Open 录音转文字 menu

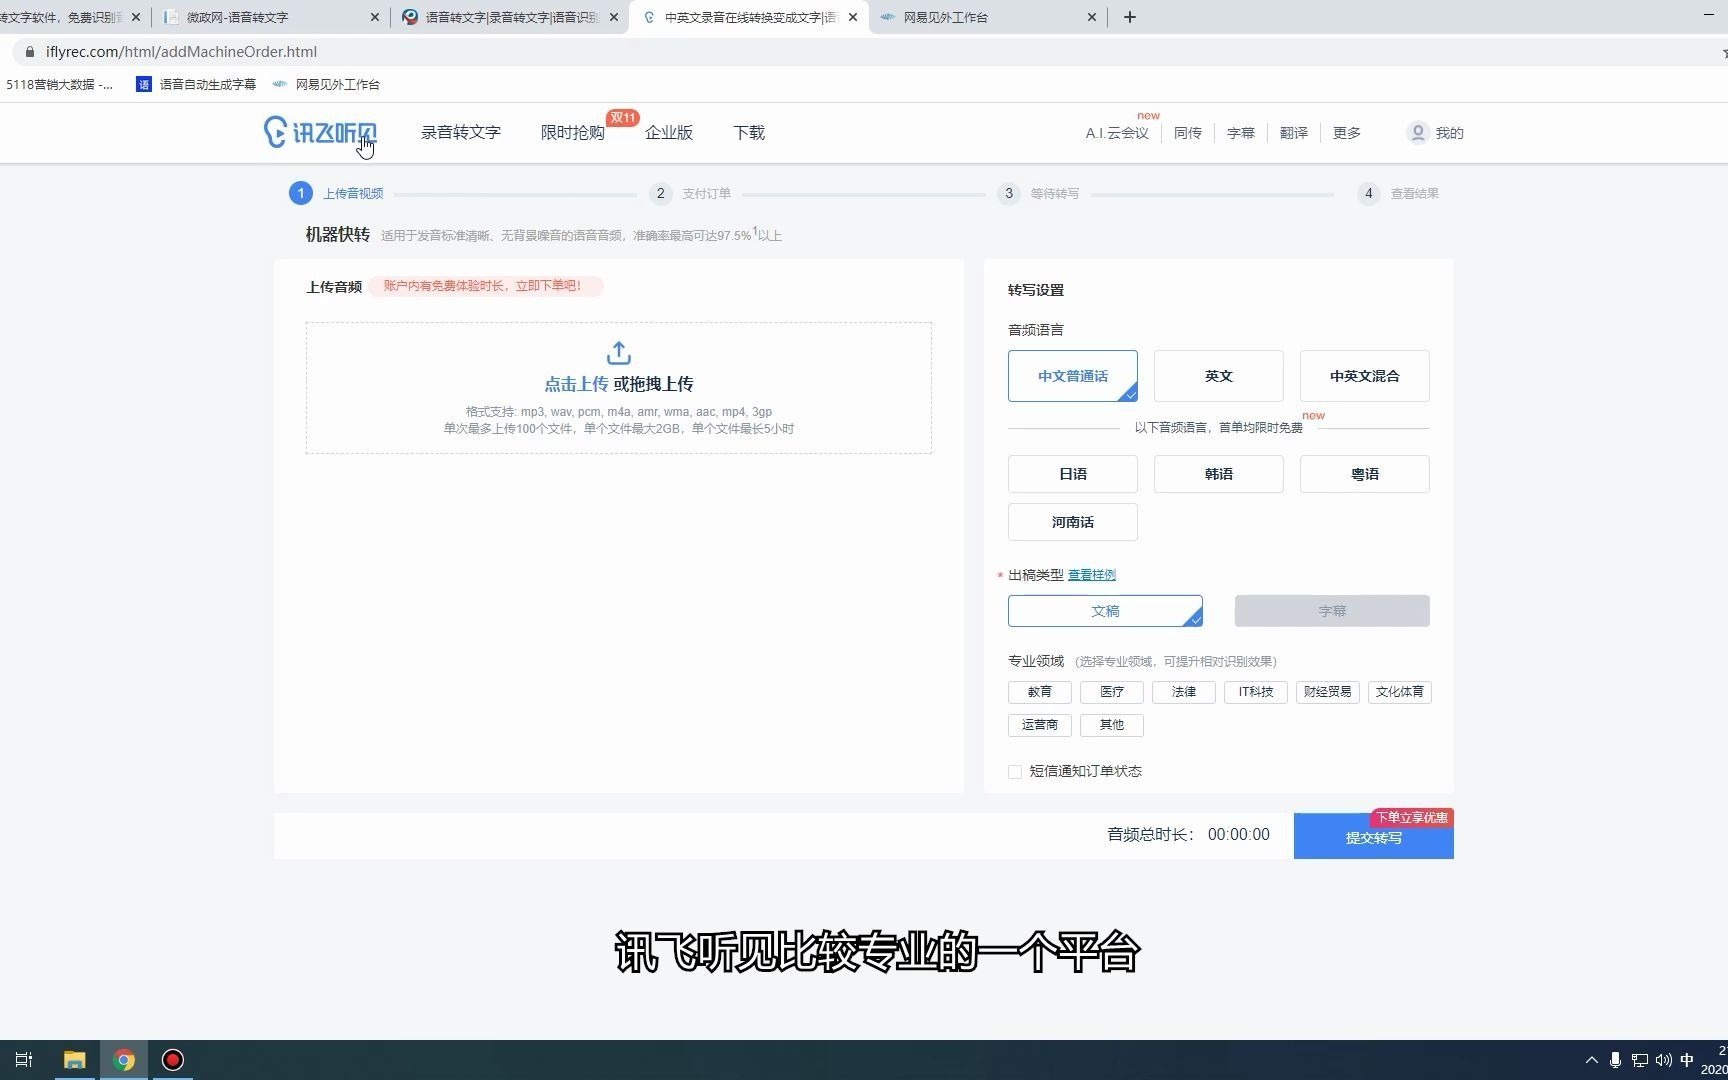(x=461, y=132)
